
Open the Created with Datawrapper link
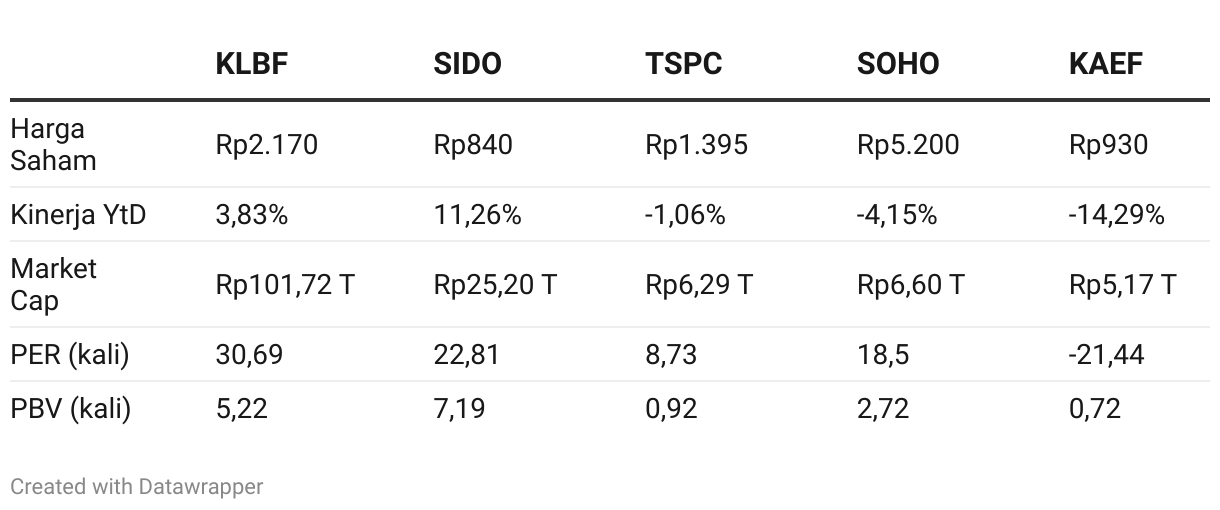tap(137, 487)
